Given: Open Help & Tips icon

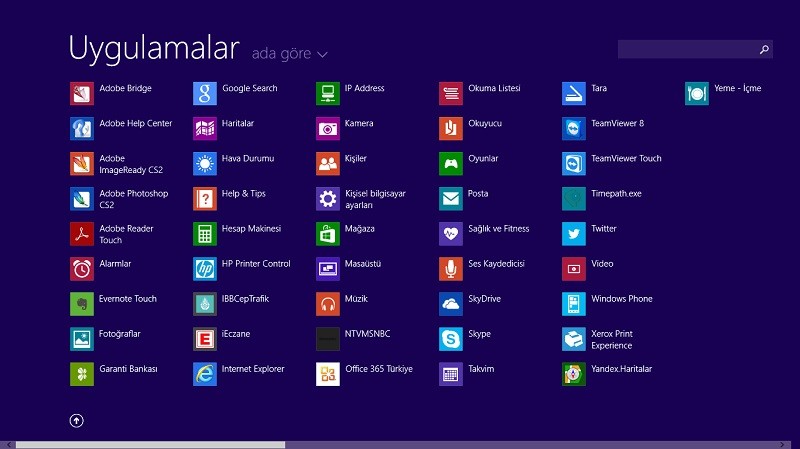Looking at the screenshot, I should coord(205,199).
